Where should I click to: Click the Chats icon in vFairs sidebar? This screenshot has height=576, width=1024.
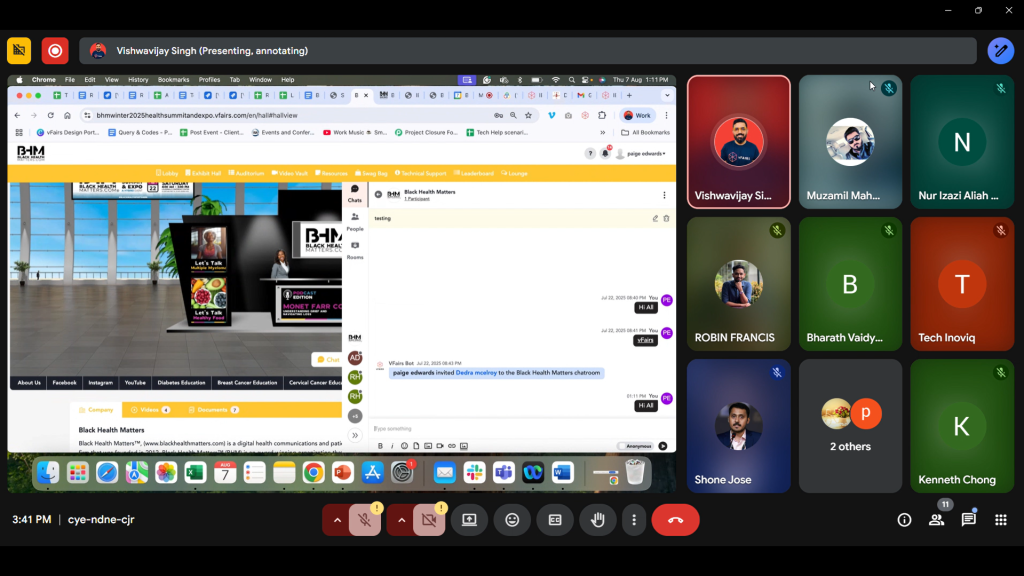[x=355, y=193]
